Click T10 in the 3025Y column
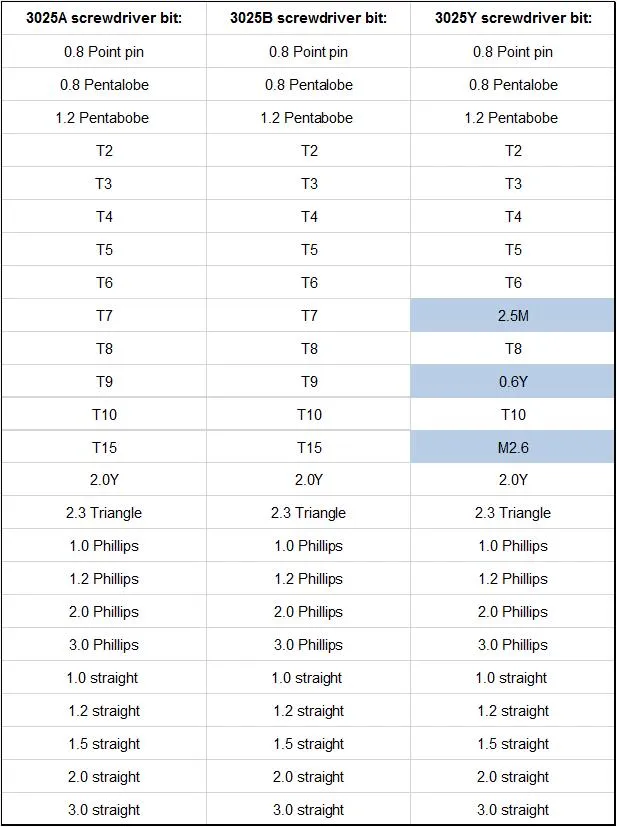Screen dimensions: 617x827 [513, 414]
